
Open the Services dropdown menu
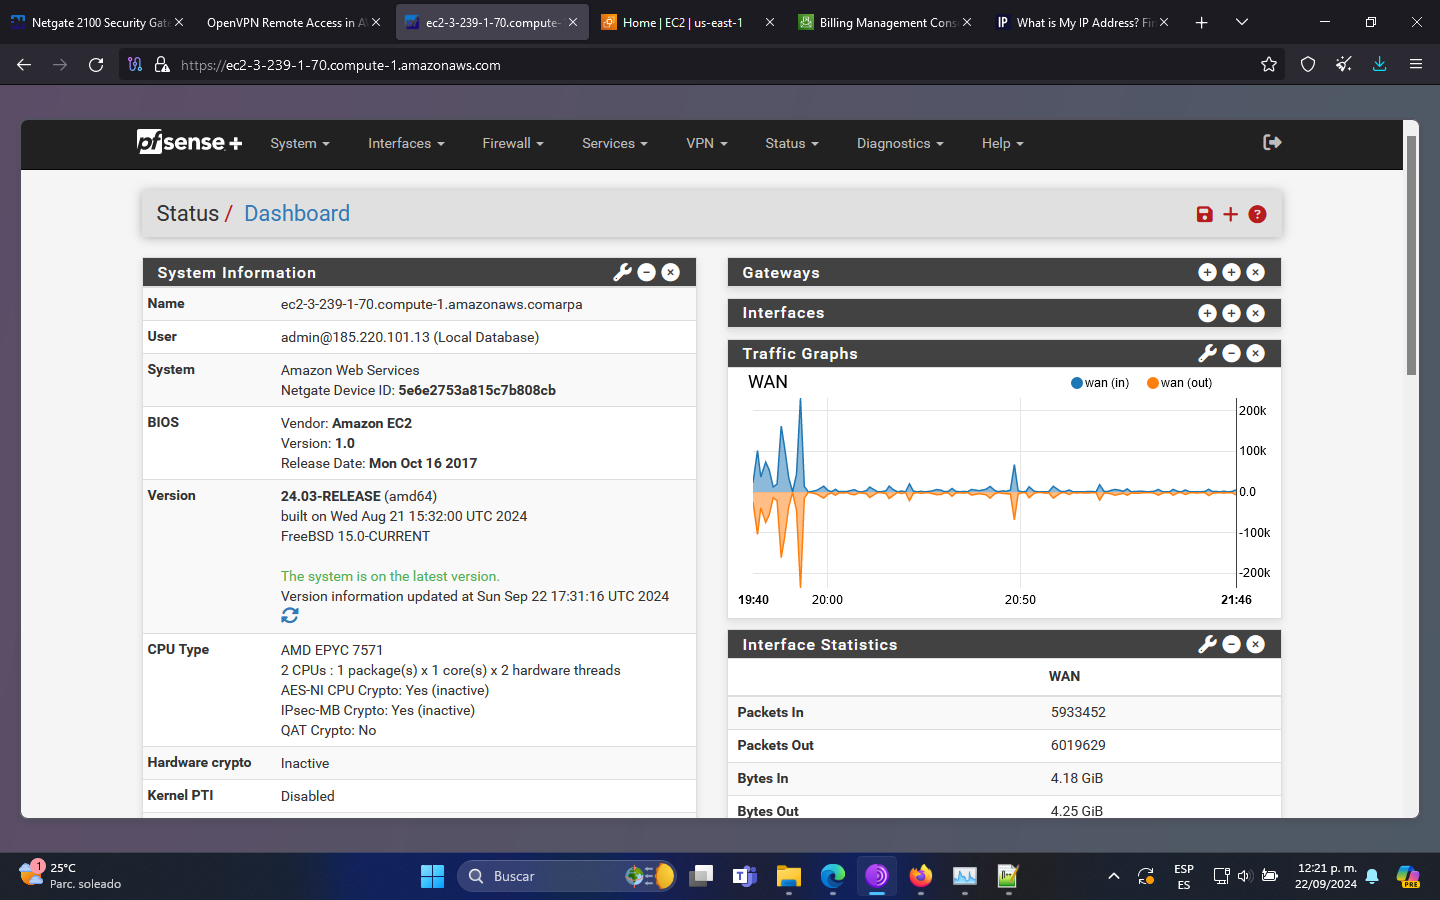(x=615, y=143)
